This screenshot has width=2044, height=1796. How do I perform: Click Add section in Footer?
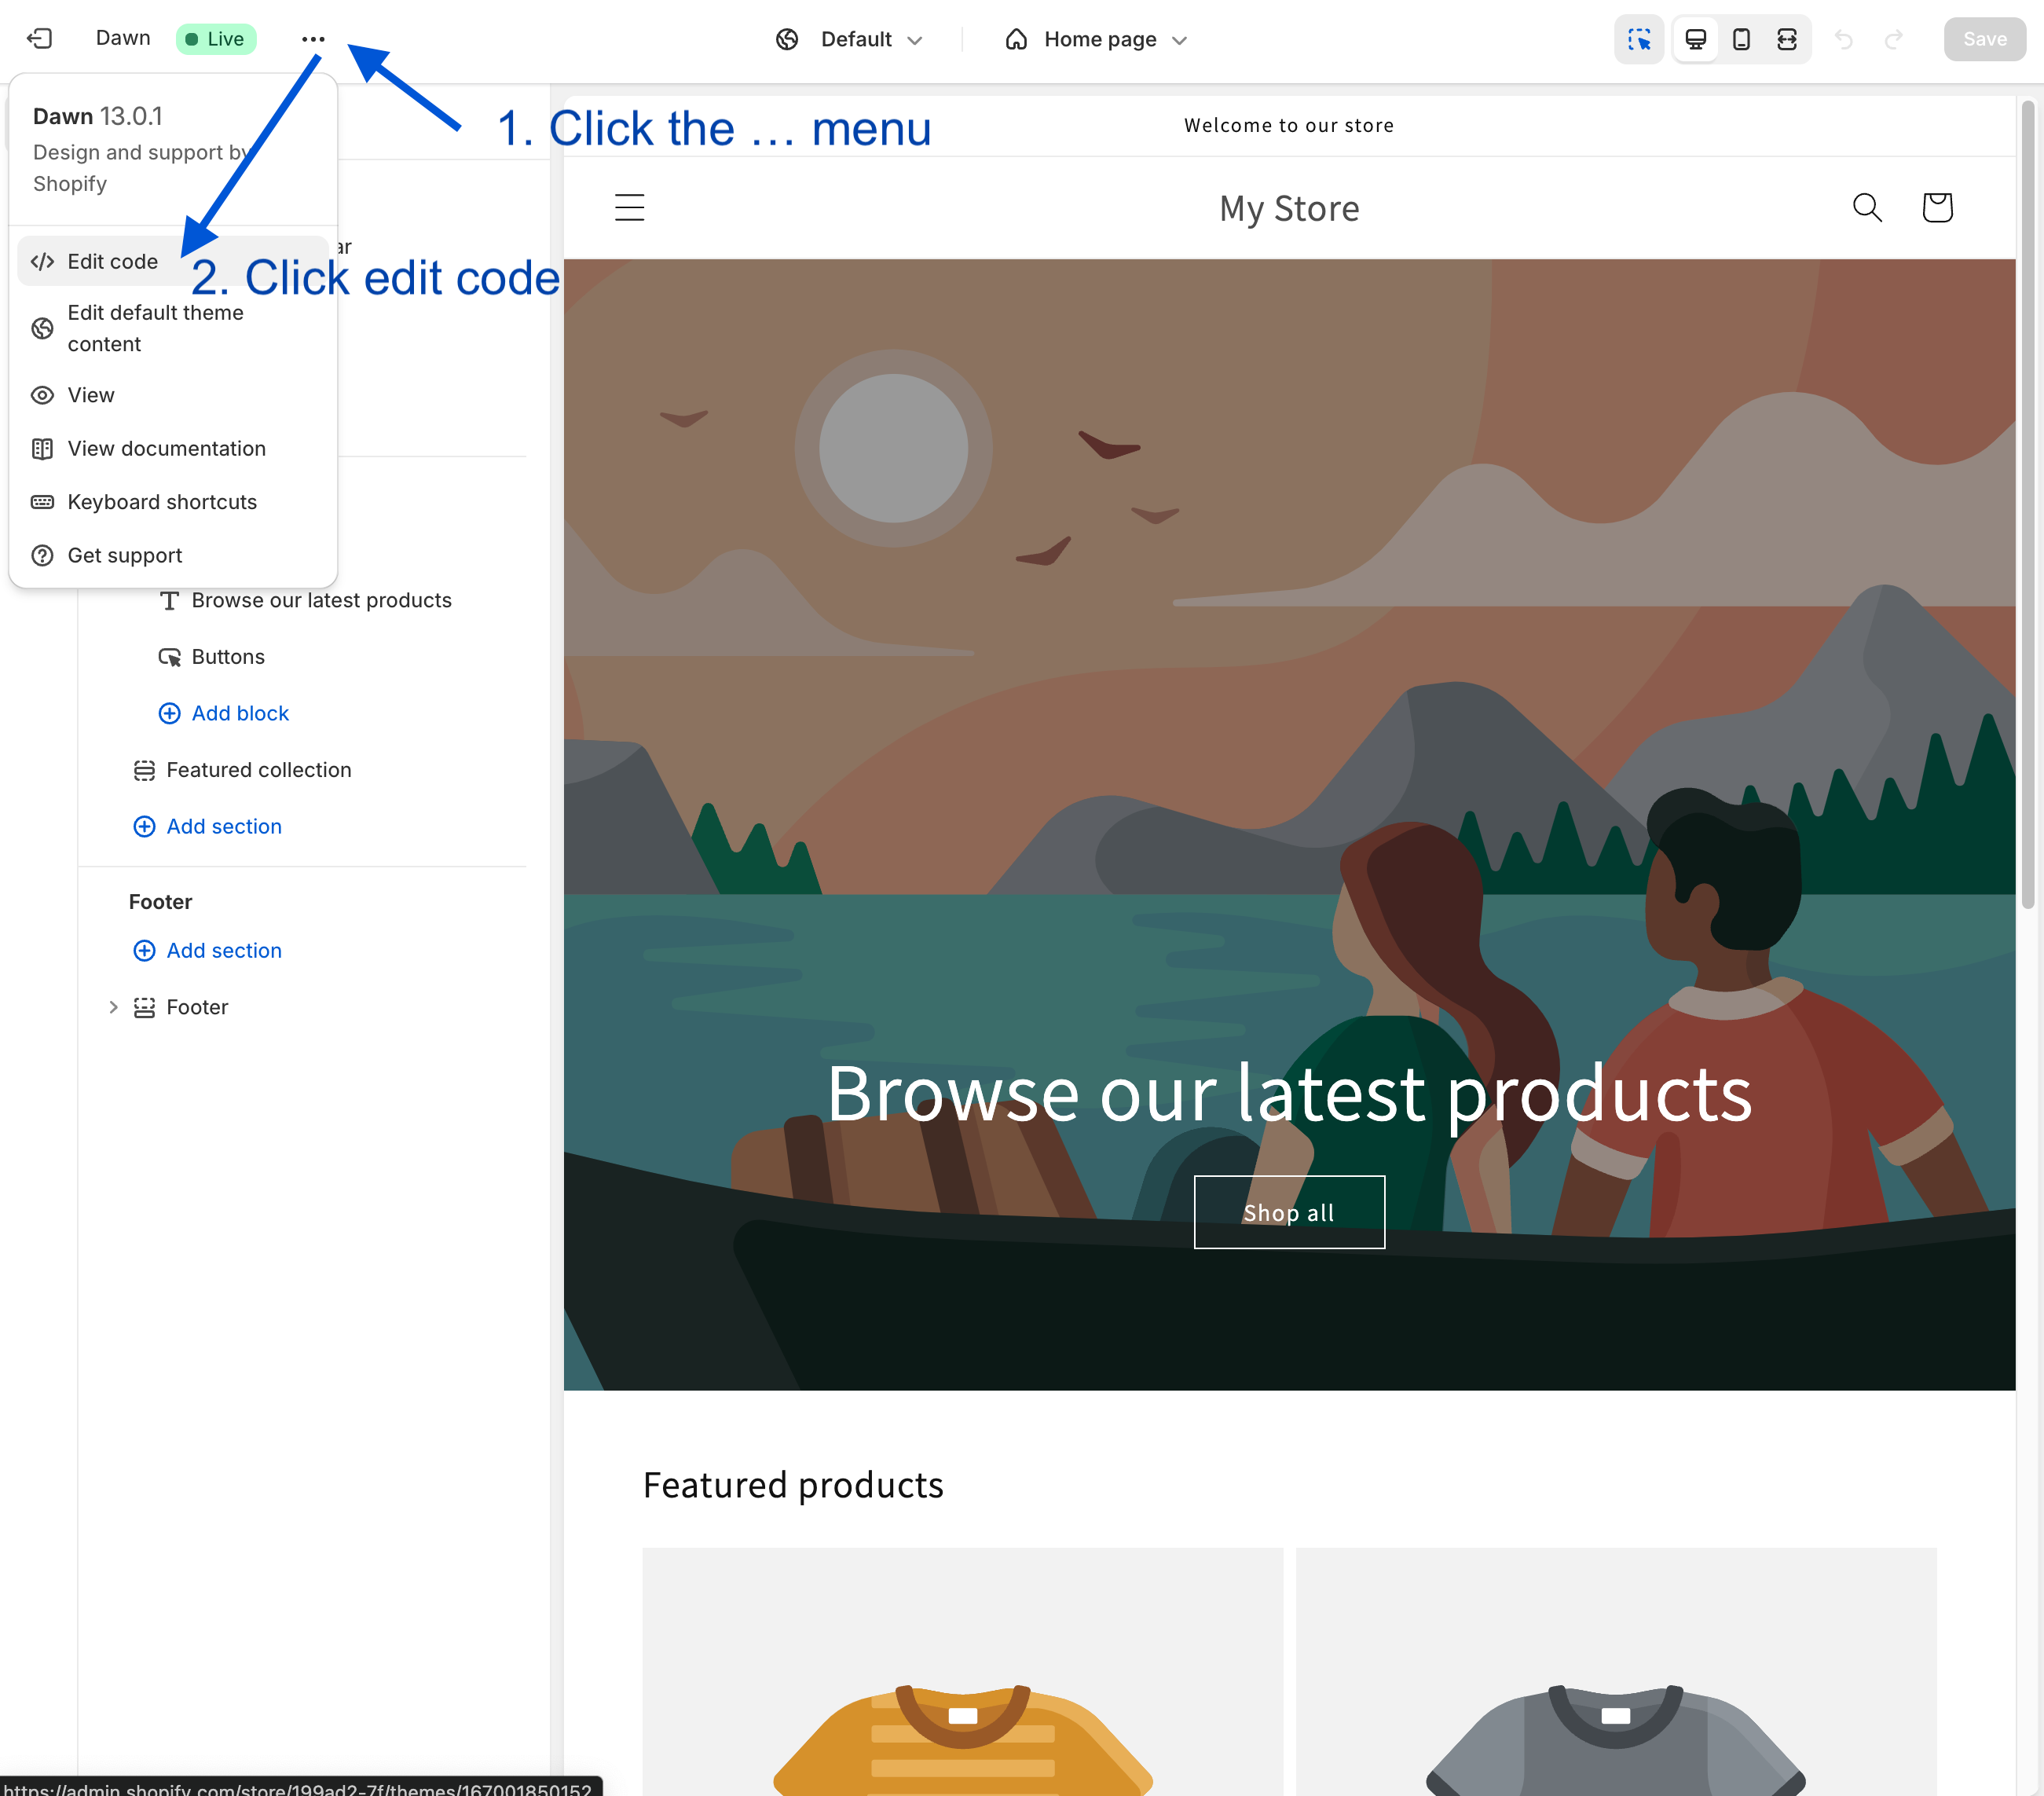(223, 950)
